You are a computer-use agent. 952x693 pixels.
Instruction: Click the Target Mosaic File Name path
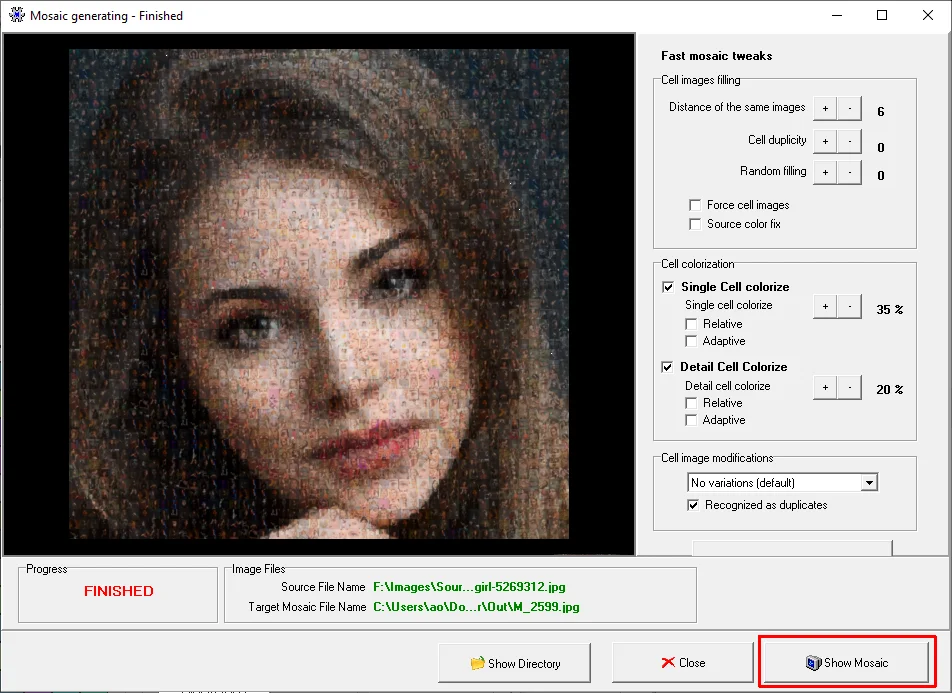point(476,607)
